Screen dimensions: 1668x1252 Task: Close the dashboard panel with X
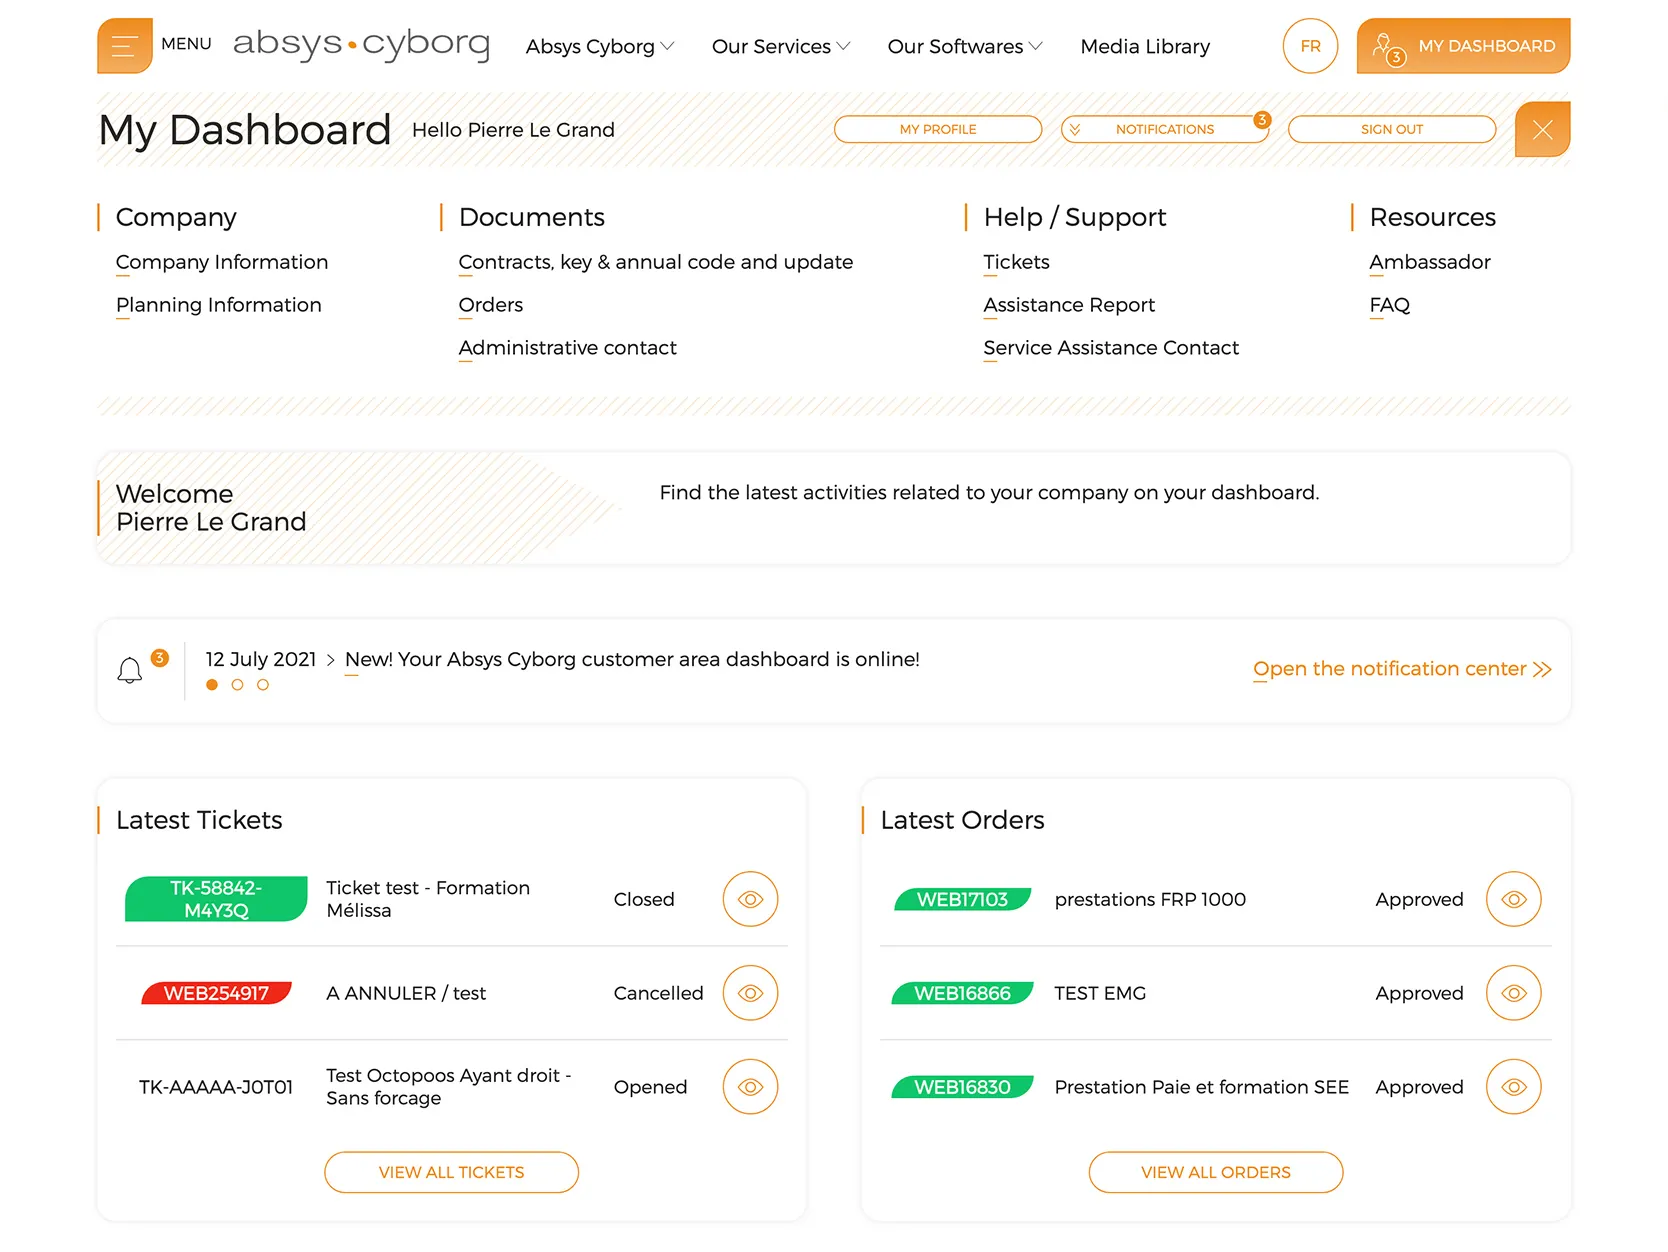click(x=1542, y=129)
